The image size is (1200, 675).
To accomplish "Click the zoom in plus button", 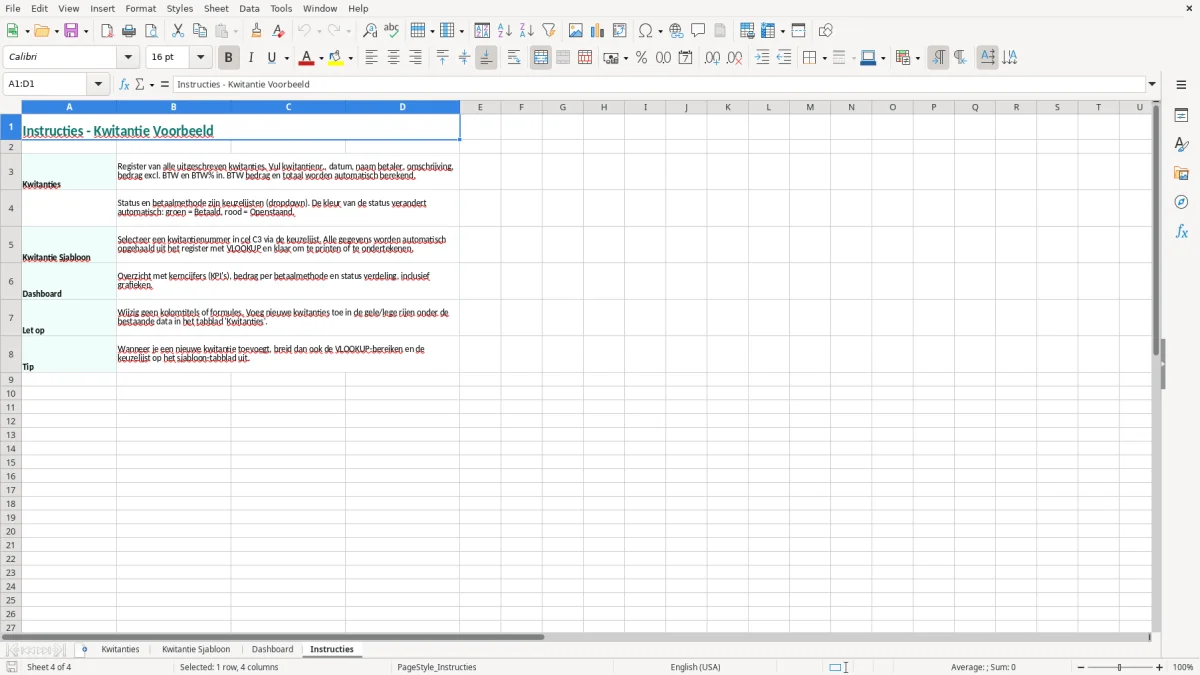I will [x=1160, y=667].
